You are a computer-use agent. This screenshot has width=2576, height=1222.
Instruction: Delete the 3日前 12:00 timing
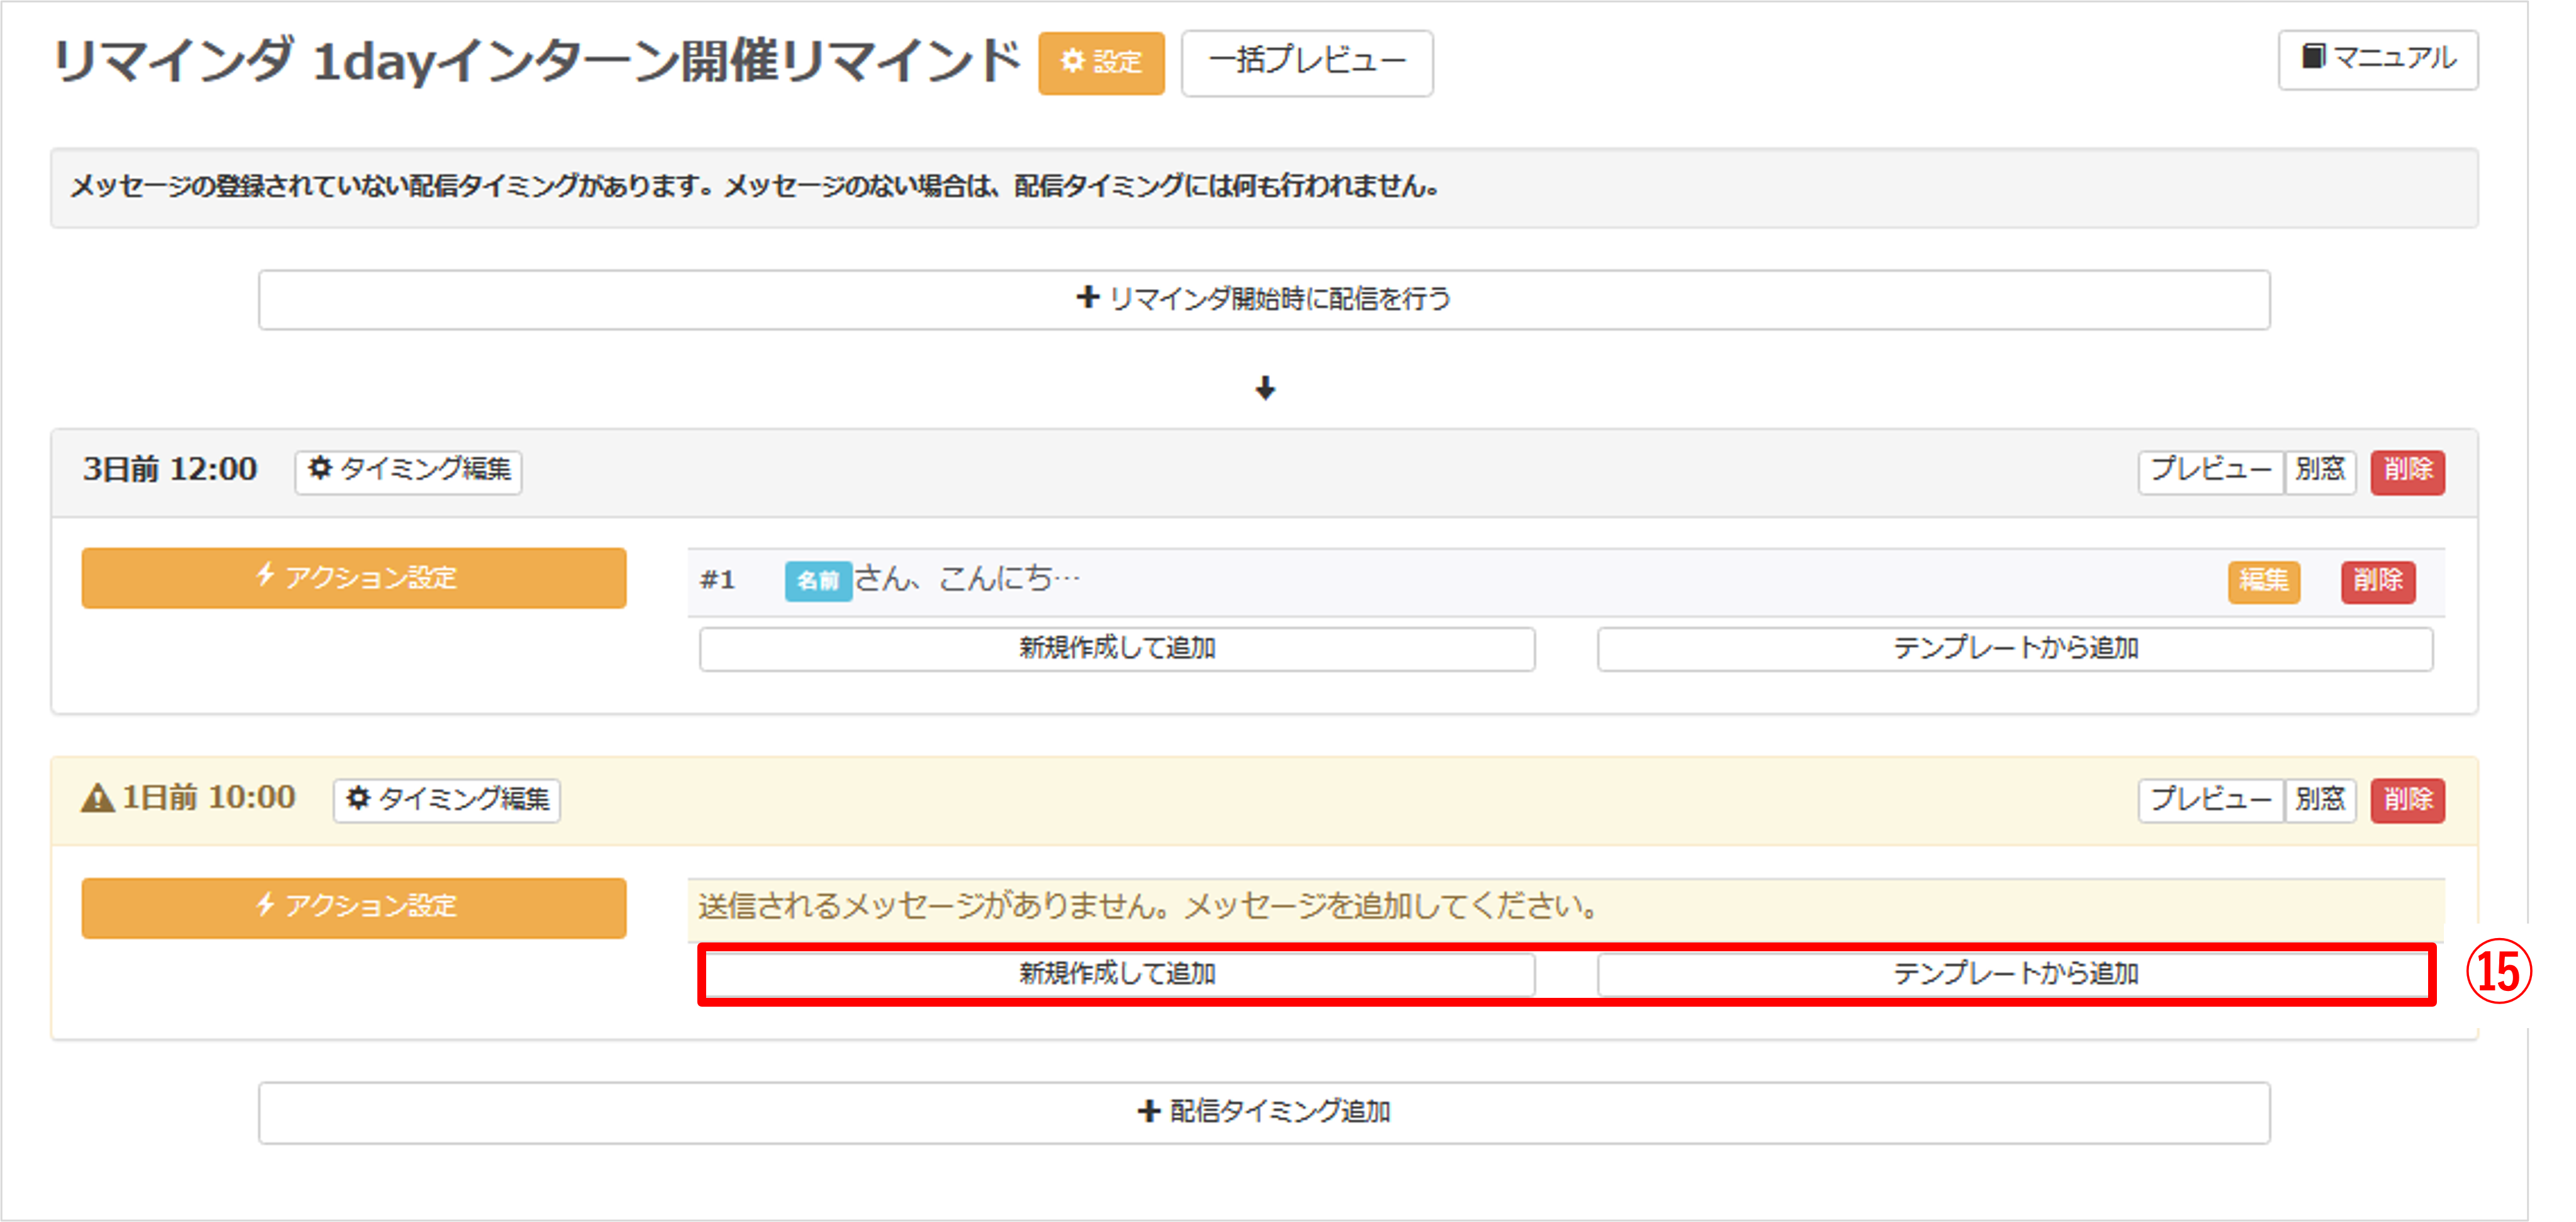click(x=2408, y=471)
